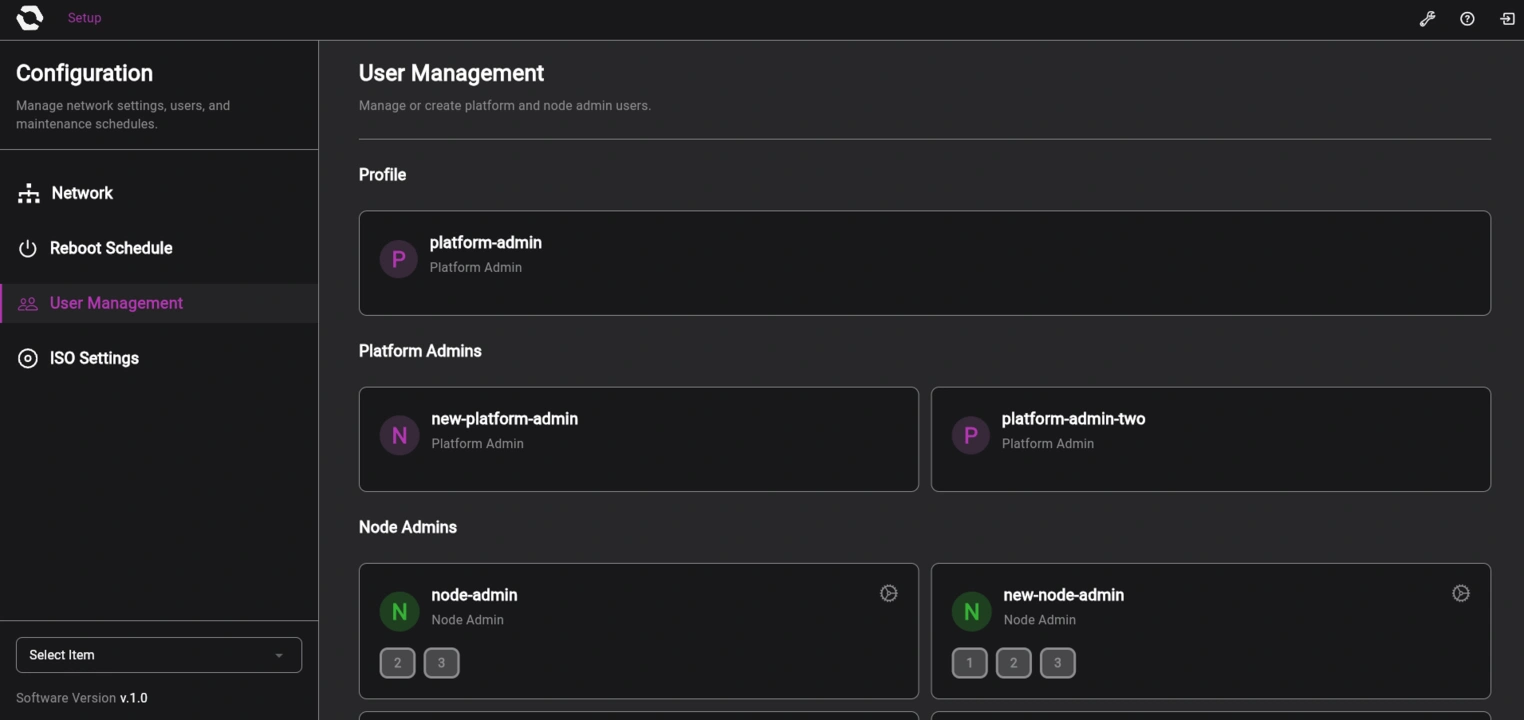
Task: Select the new-platform-admin card
Action: (x=639, y=439)
